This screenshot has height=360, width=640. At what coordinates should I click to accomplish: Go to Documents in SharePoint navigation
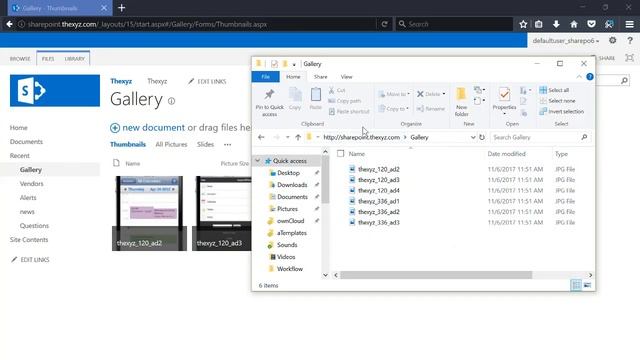point(26,142)
